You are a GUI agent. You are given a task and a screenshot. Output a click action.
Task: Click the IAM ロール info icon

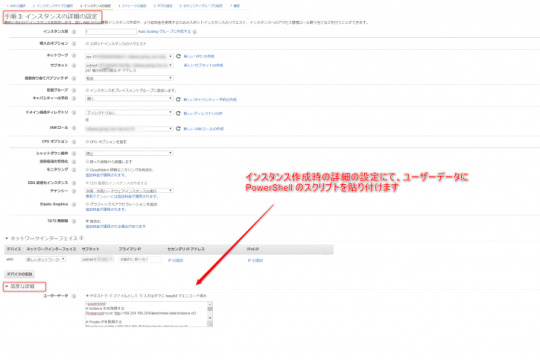[x=74, y=128]
